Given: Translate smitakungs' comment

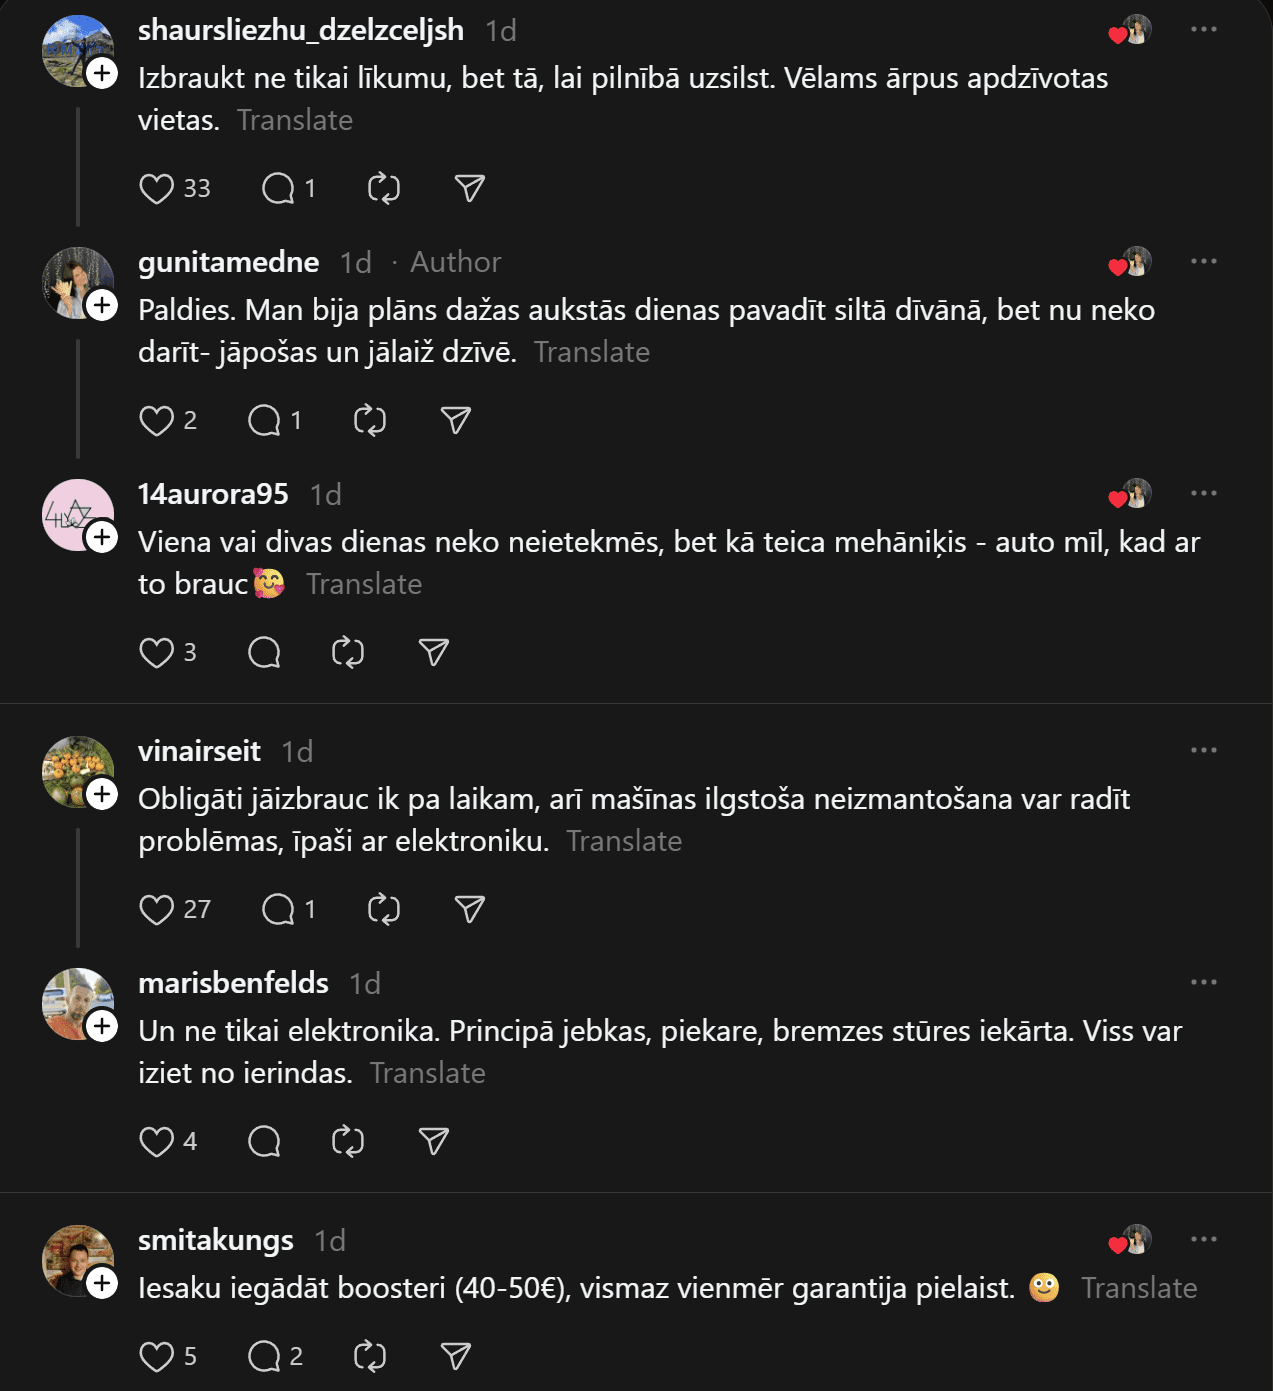Looking at the screenshot, I should (1139, 1288).
